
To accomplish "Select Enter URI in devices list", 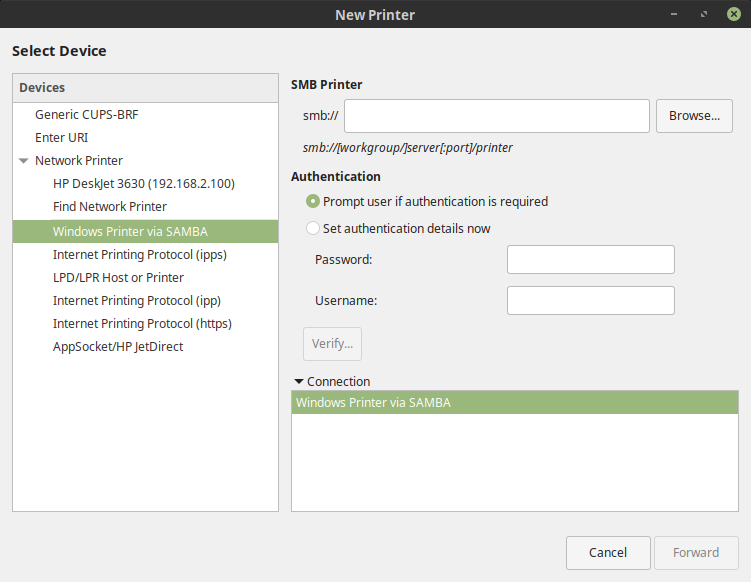I will (62, 137).
